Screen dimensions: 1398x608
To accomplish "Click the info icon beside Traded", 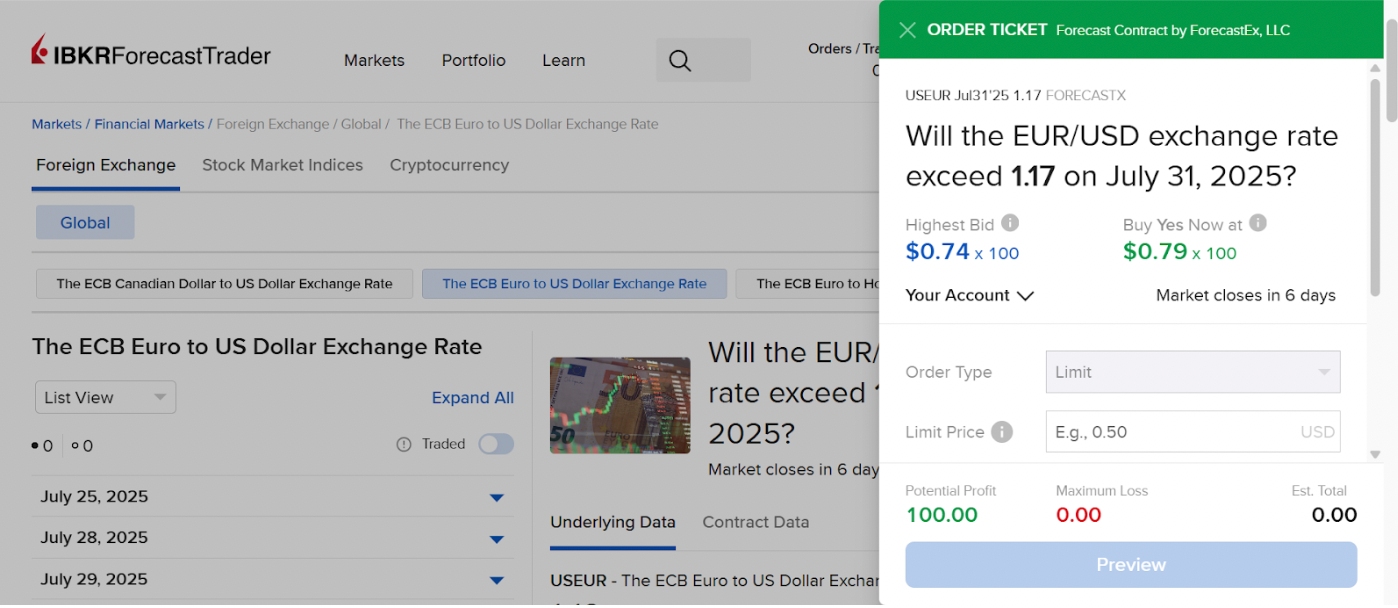I will point(404,444).
